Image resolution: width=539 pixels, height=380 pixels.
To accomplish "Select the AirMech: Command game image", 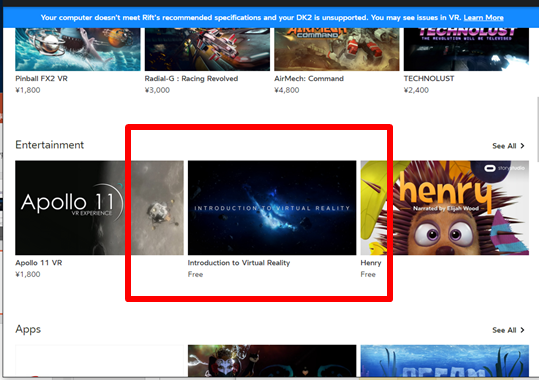I will click(337, 49).
